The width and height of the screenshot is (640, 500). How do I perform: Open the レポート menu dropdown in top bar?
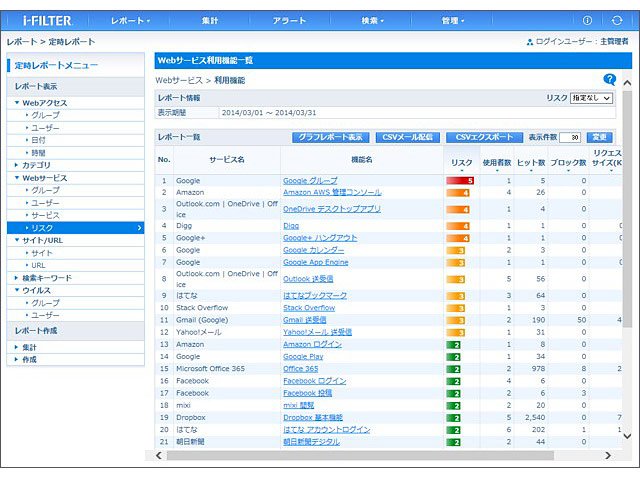pos(130,20)
